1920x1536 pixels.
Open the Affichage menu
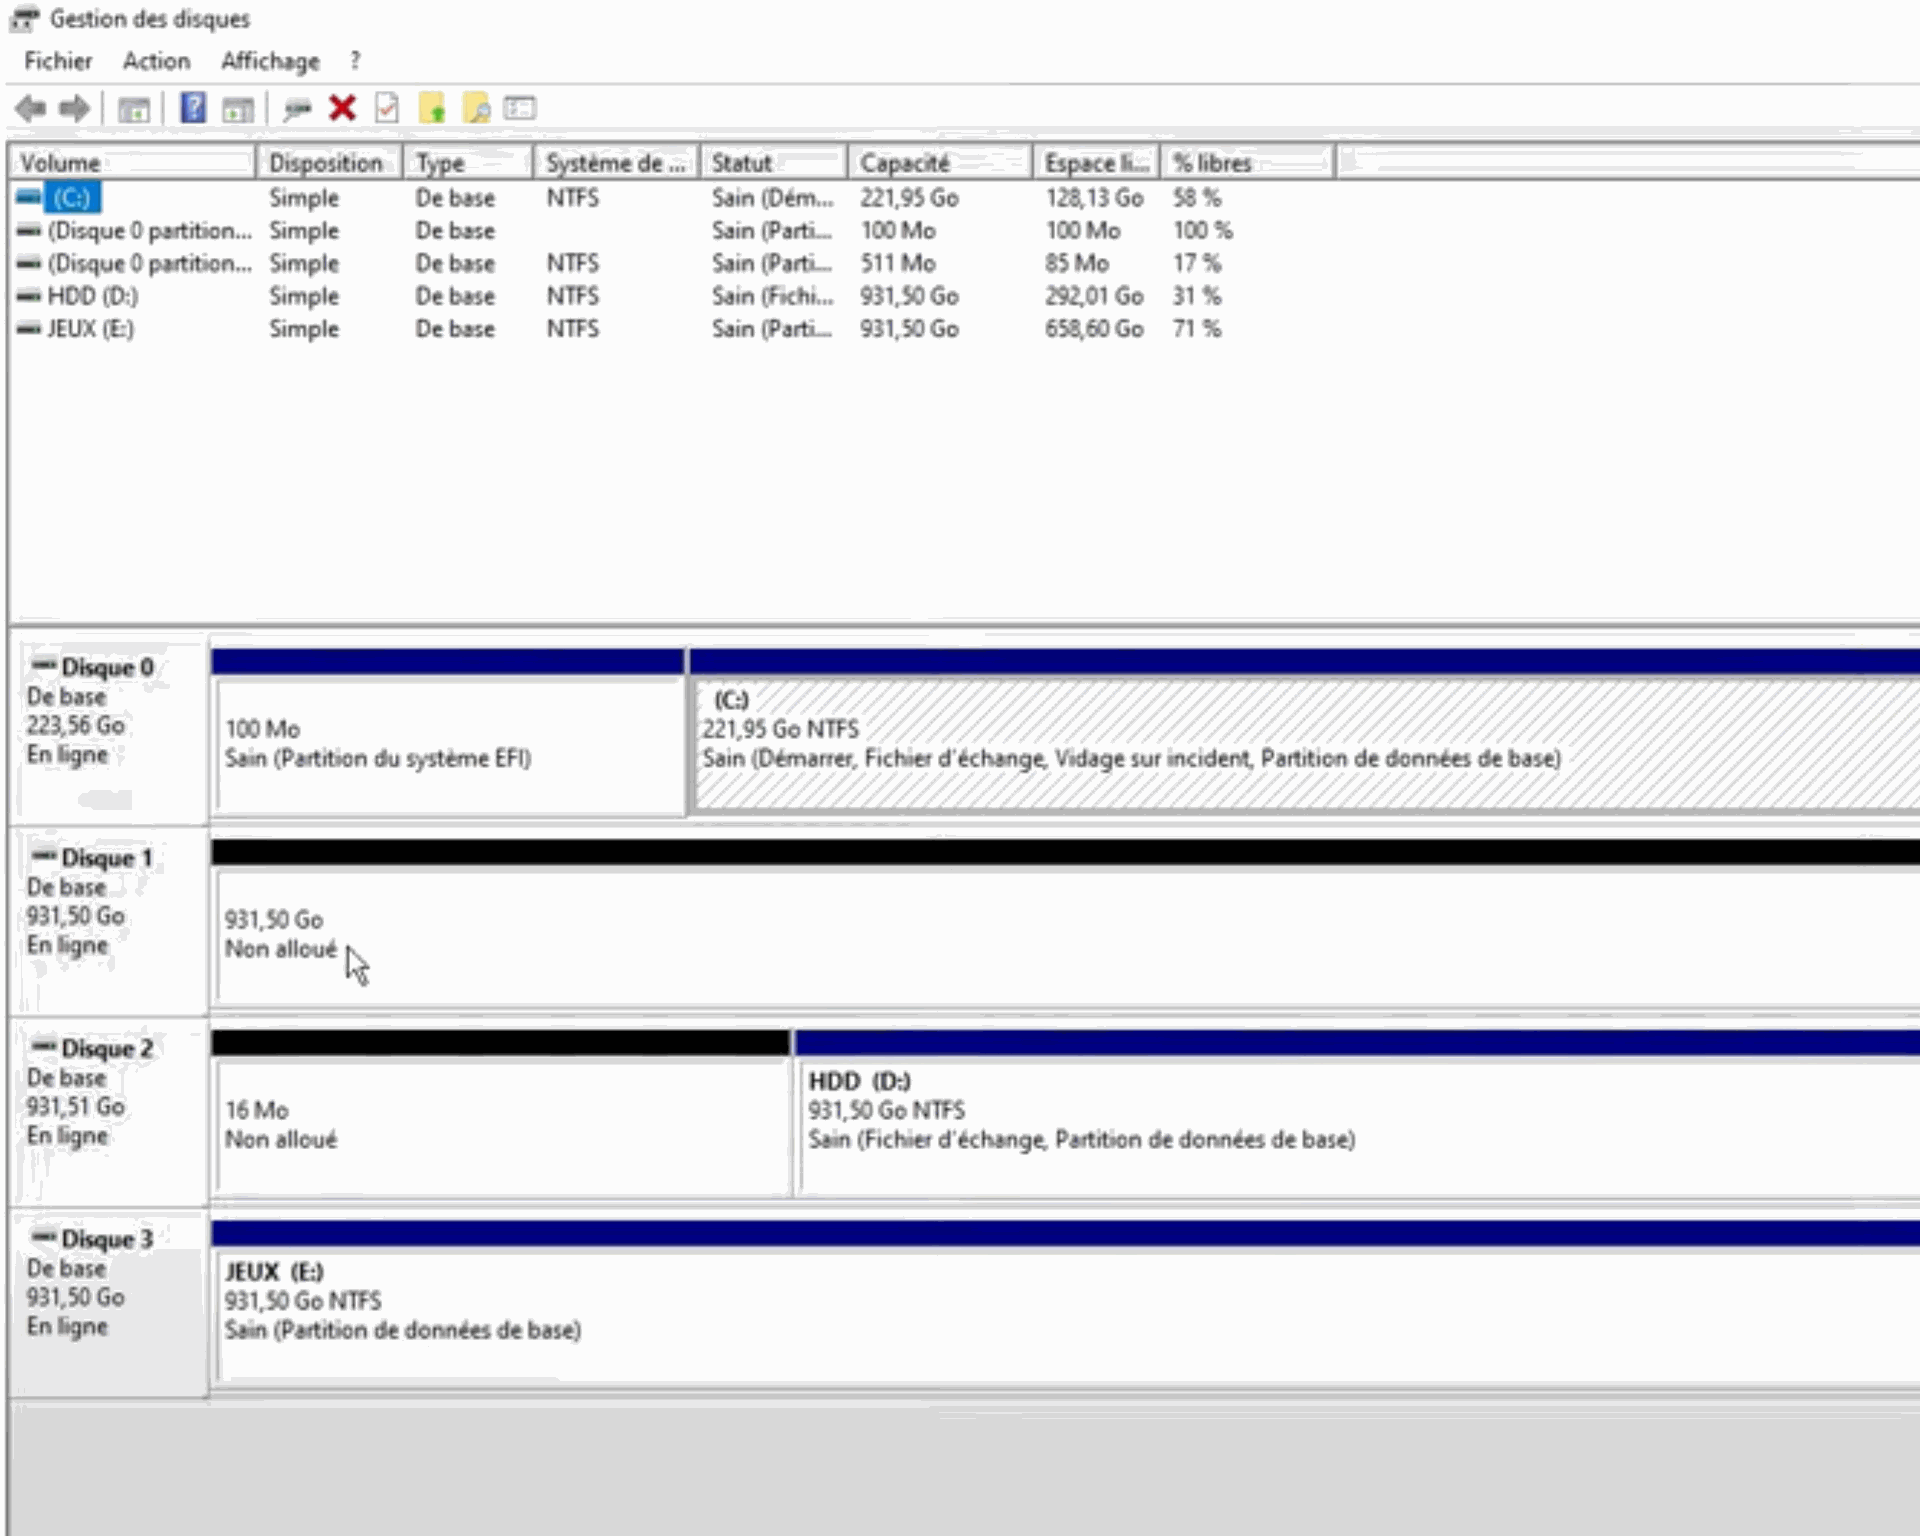(x=268, y=61)
